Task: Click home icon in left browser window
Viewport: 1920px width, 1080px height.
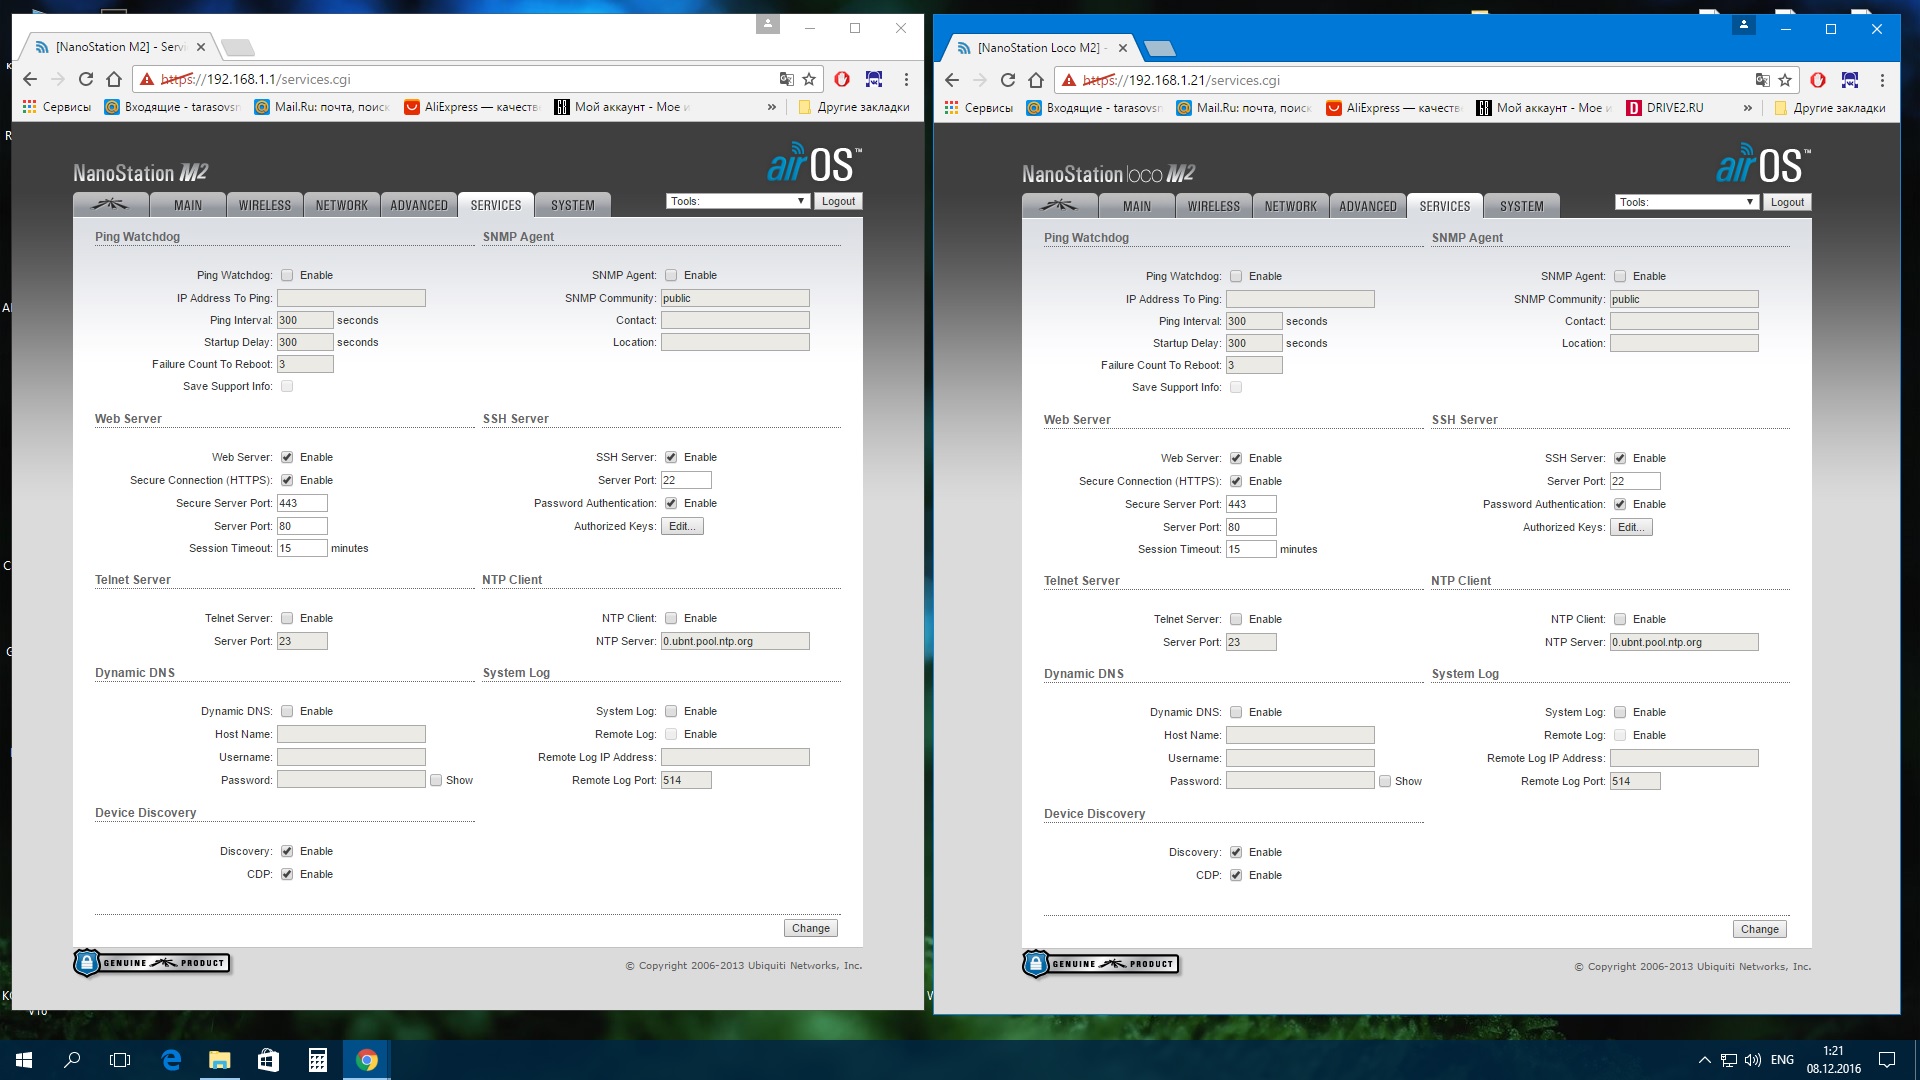Action: pyautogui.click(x=114, y=79)
